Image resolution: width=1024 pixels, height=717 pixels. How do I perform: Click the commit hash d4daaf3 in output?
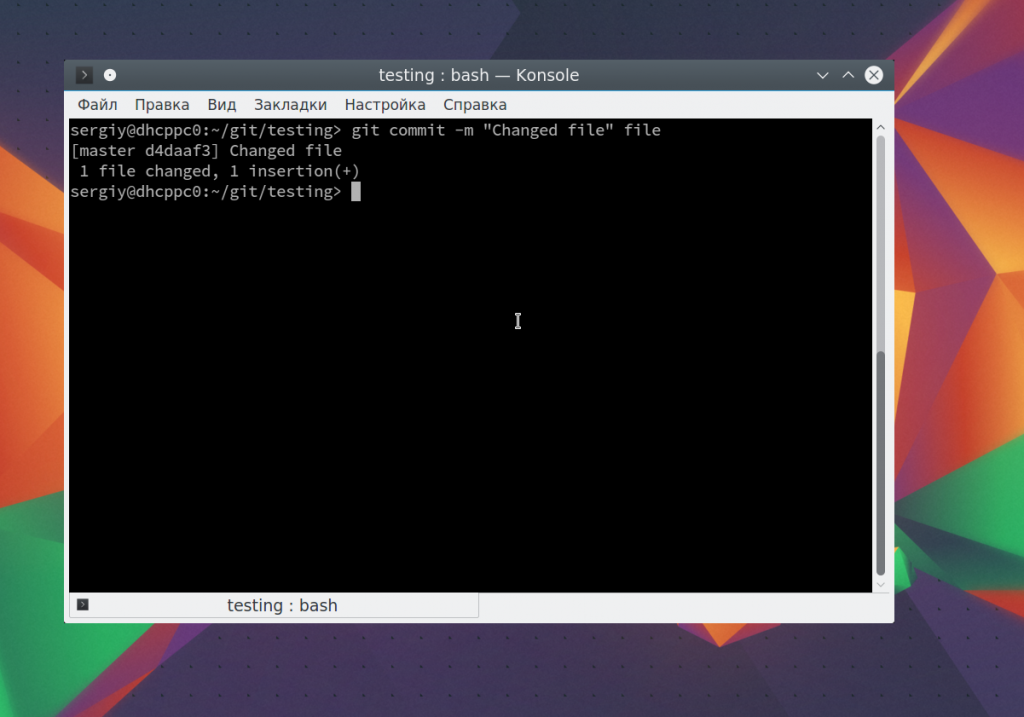pos(183,151)
